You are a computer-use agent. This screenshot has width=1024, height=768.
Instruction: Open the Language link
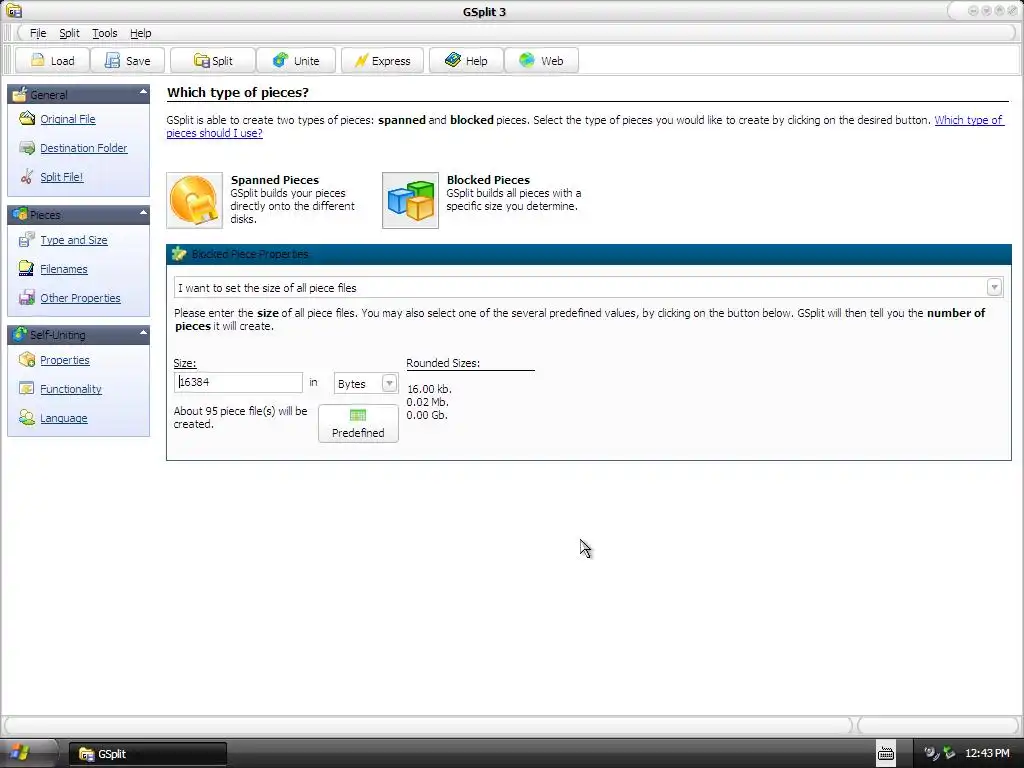pyautogui.click(x=63, y=418)
